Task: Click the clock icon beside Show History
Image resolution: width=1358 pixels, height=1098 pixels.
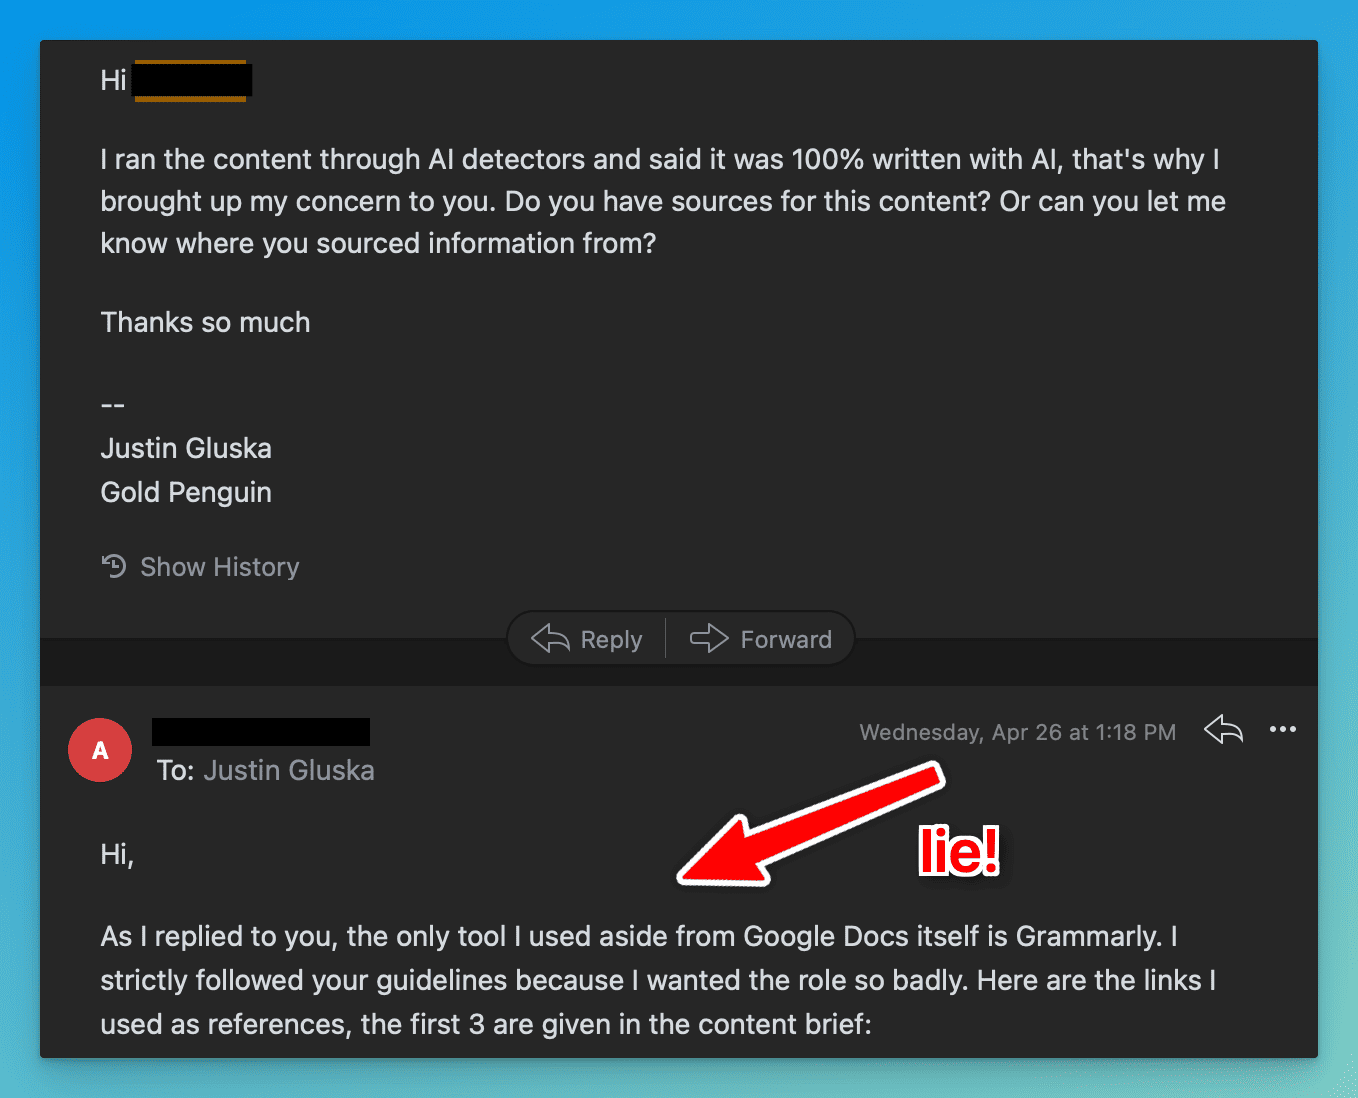Action: click(x=114, y=566)
